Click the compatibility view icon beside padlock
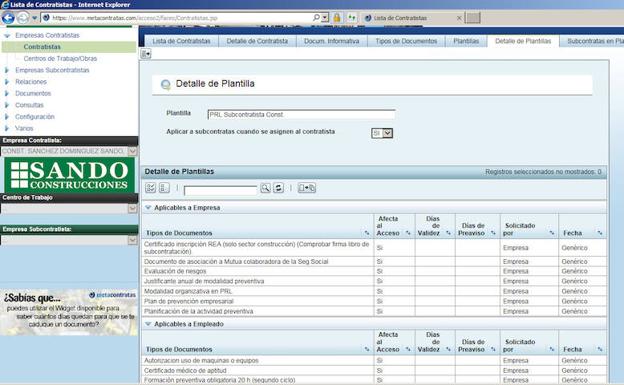The image size is (624, 385). tap(352, 18)
